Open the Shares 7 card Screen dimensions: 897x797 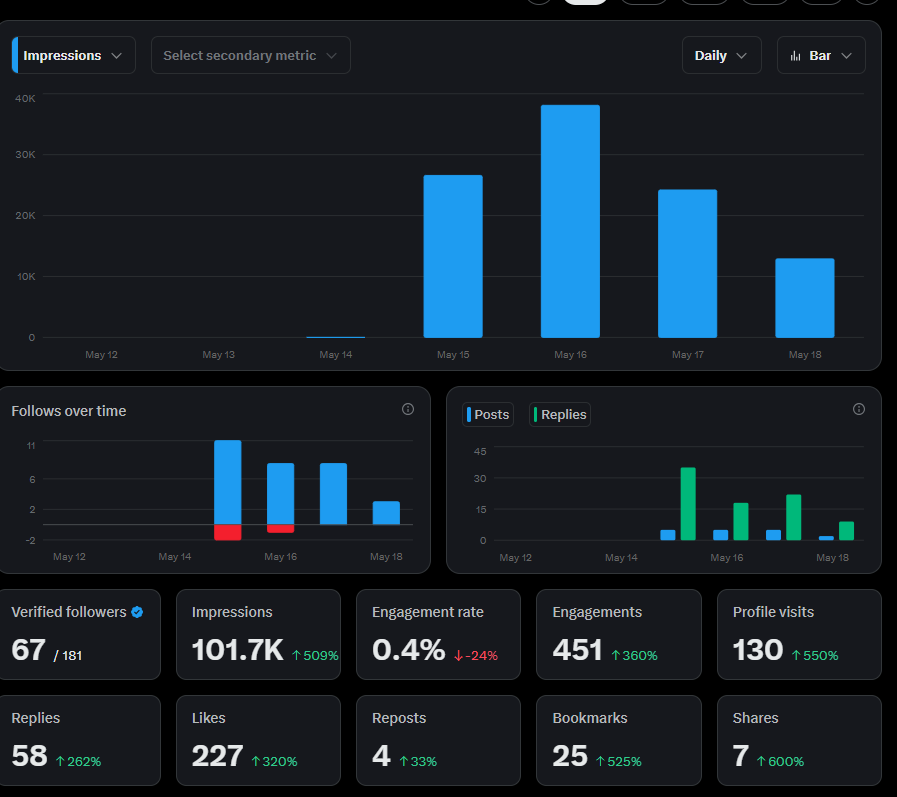coord(799,740)
